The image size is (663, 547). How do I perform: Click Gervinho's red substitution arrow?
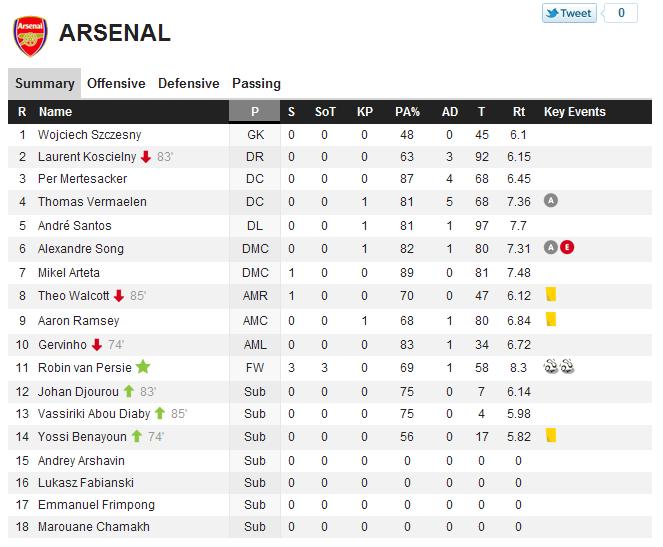[97, 344]
